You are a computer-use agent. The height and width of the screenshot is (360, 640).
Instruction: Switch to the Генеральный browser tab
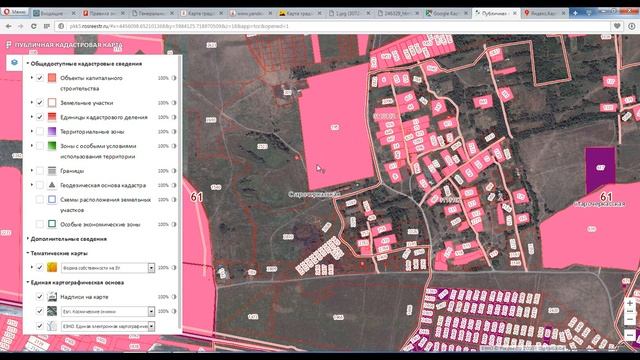point(153,13)
